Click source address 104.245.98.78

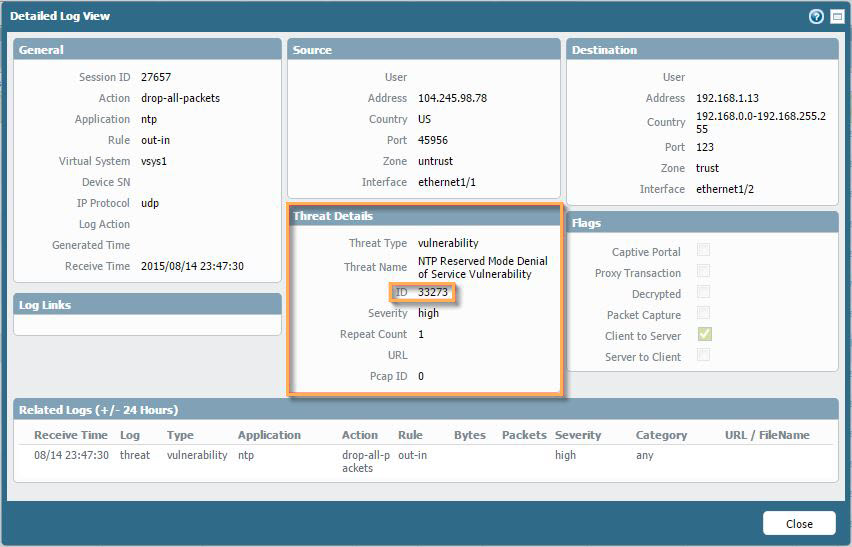(x=454, y=98)
